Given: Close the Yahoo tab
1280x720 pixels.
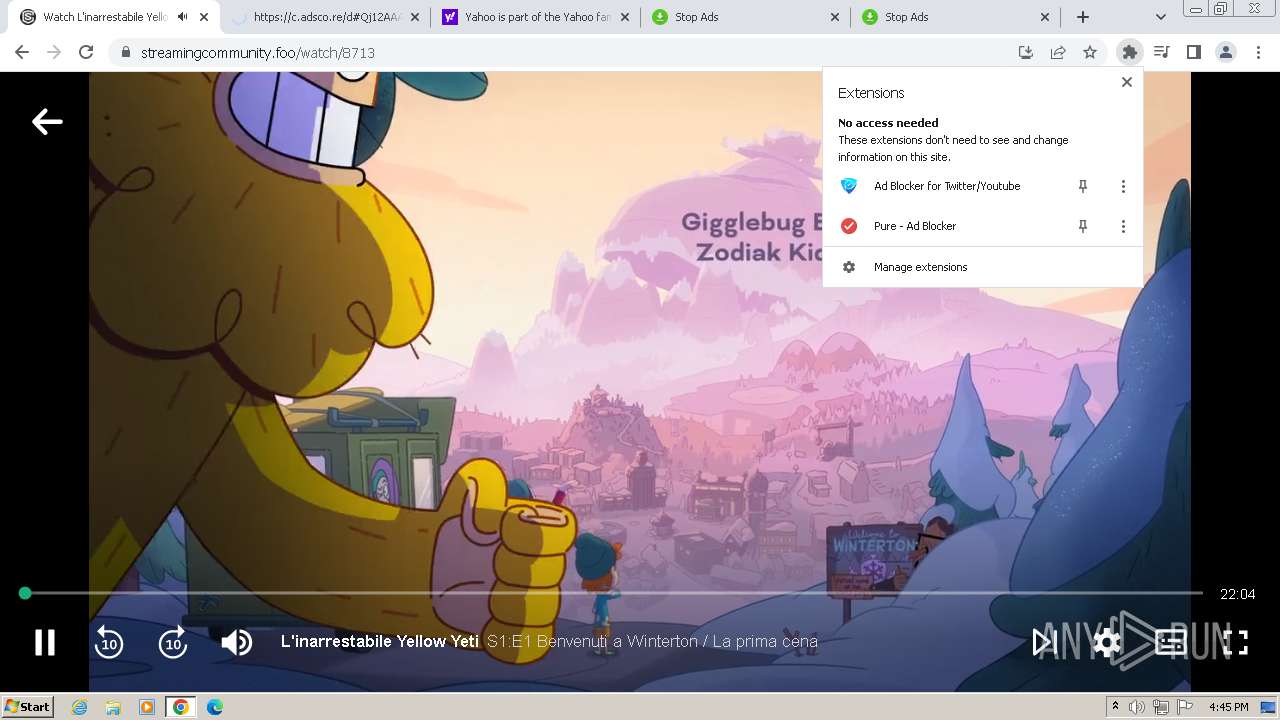Looking at the screenshot, I should [625, 17].
